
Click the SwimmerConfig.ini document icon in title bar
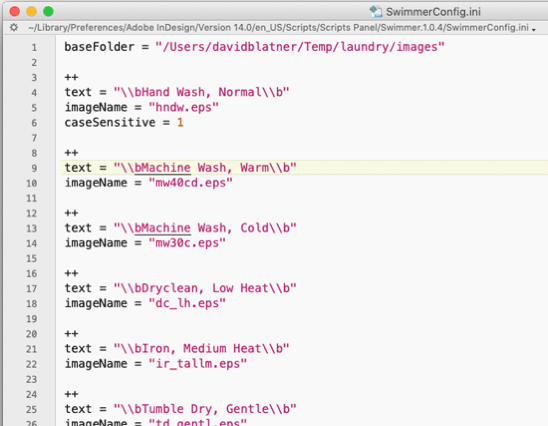pyautogui.click(x=376, y=12)
